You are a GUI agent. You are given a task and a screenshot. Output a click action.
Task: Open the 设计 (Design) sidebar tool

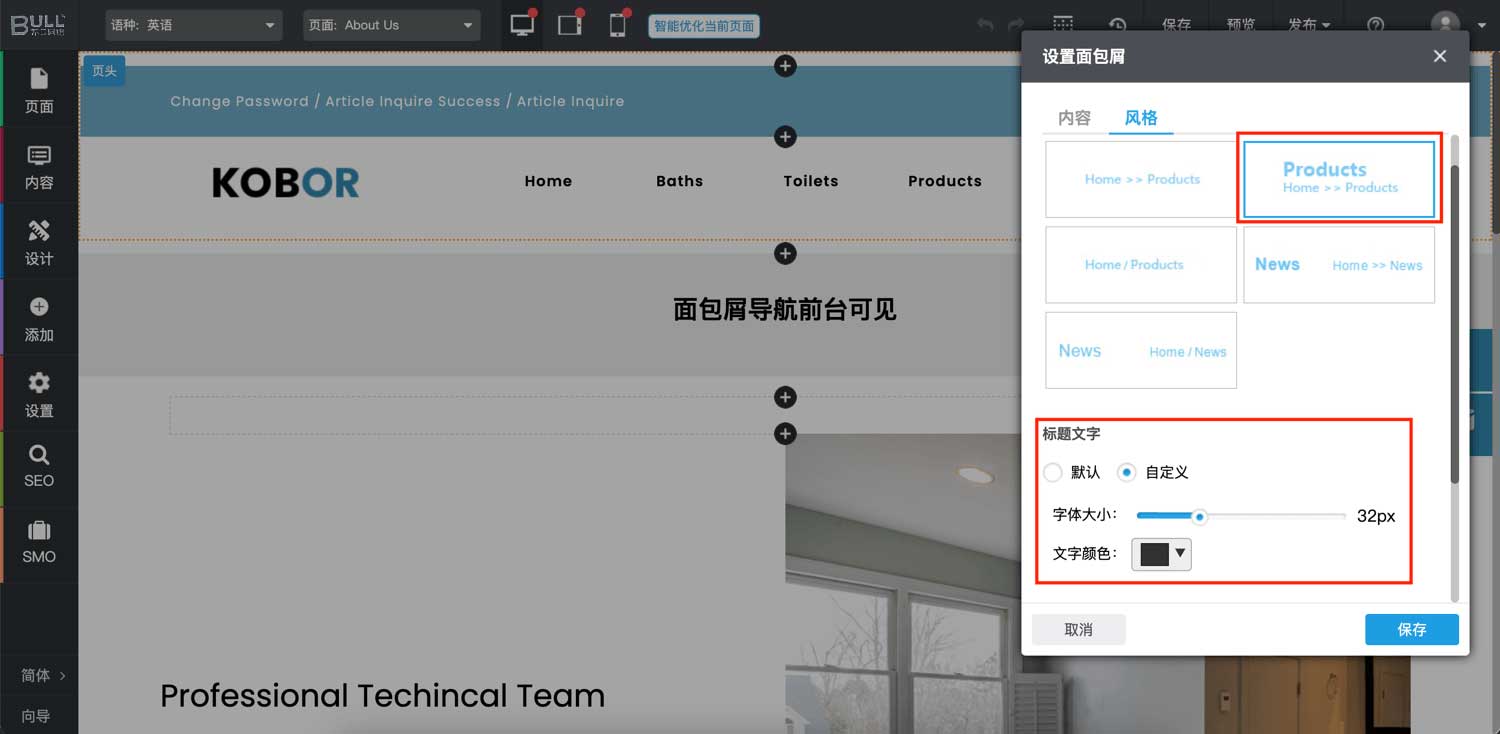coord(39,242)
